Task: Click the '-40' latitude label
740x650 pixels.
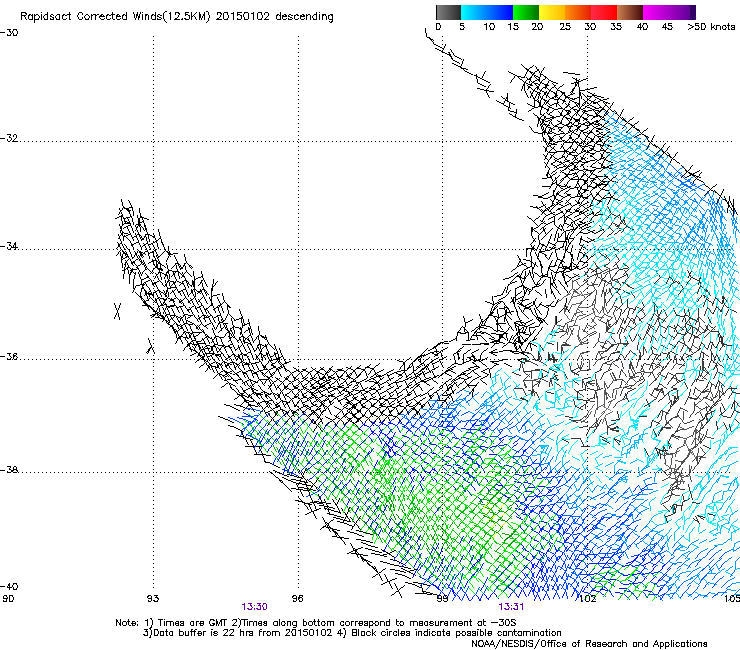Action: coord(9,586)
